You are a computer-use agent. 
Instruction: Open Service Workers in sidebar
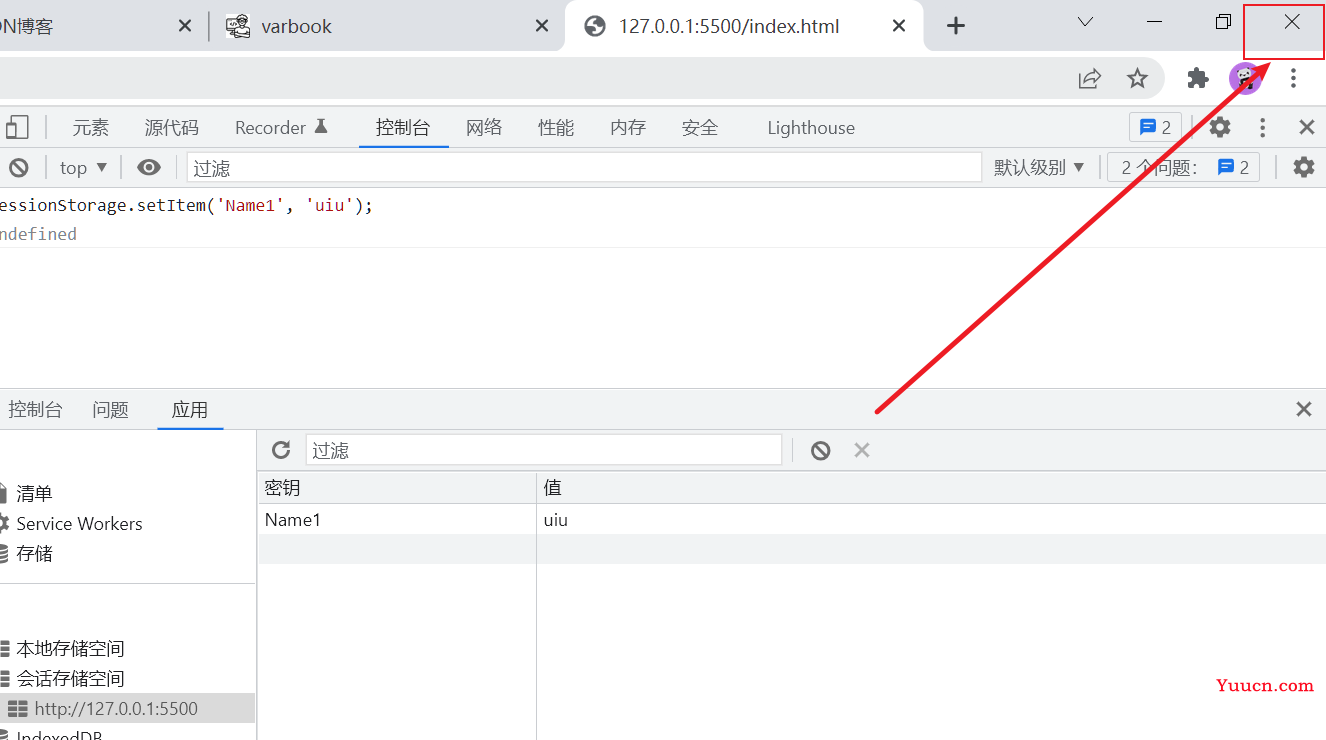79,523
